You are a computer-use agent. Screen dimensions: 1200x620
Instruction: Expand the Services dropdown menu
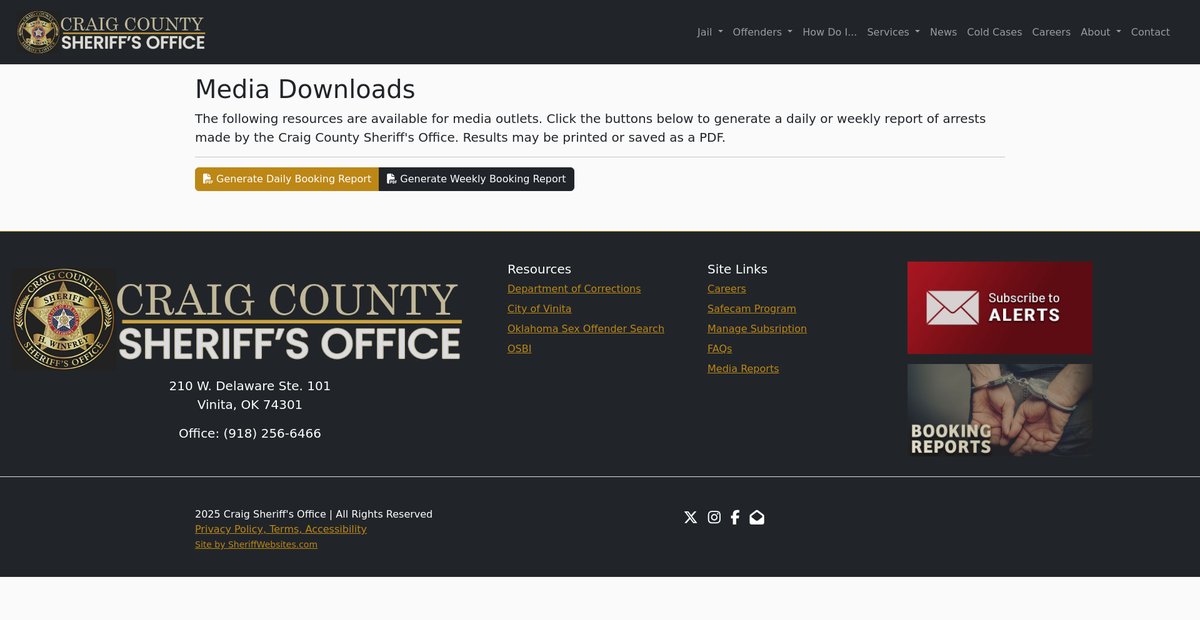point(893,32)
